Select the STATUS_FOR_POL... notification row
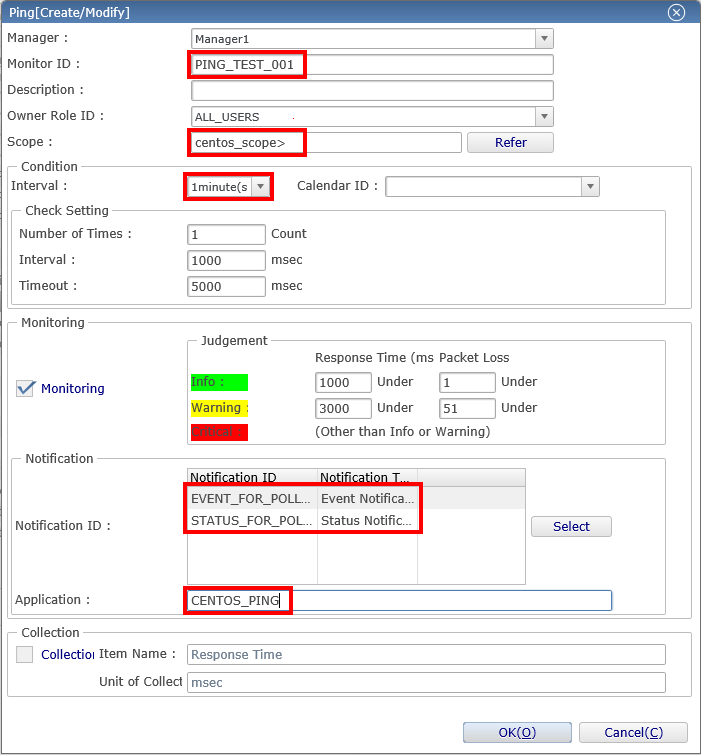Image resolution: width=701 pixels, height=755 pixels. (x=356, y=521)
